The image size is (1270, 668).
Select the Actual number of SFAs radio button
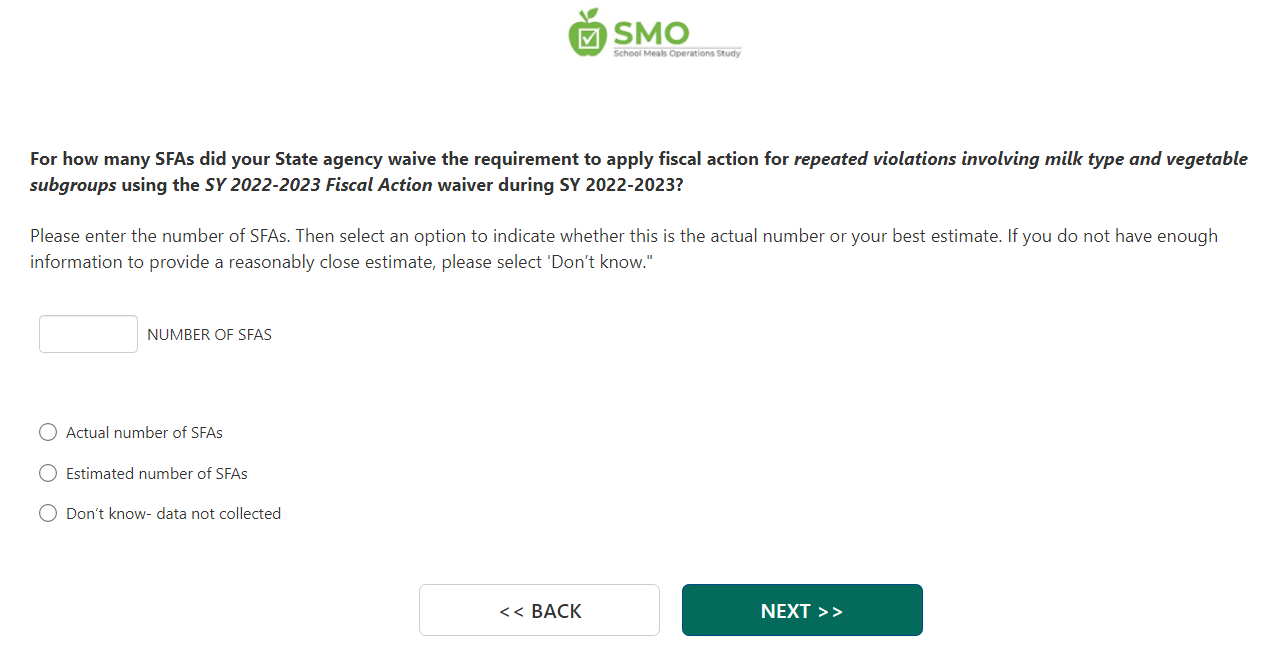[48, 432]
